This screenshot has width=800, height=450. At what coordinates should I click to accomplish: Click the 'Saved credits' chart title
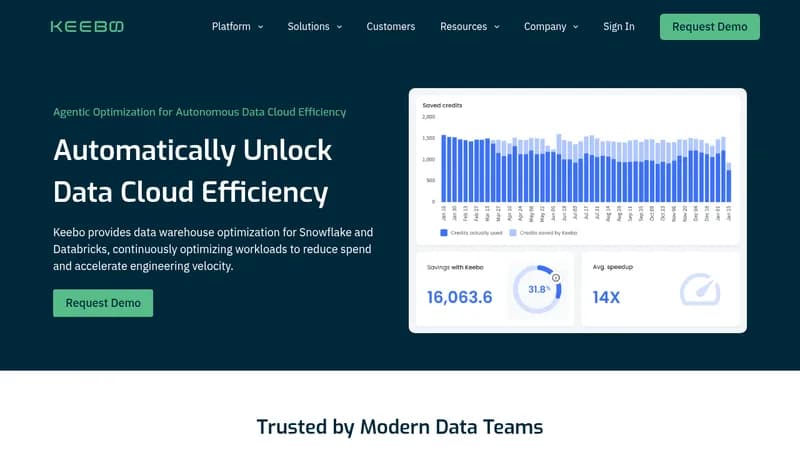point(442,105)
